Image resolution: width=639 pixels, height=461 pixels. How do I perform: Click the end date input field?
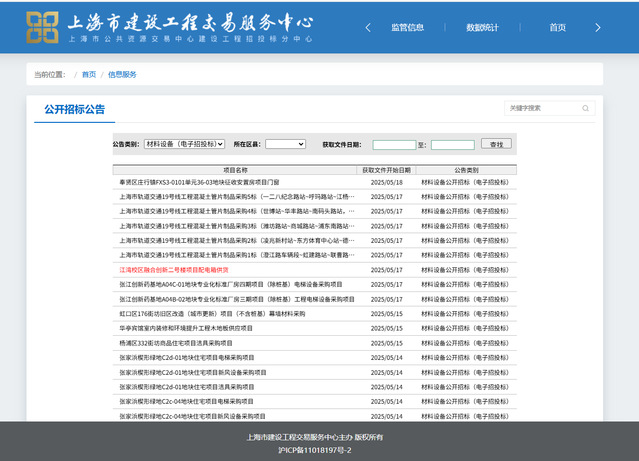[452, 144]
